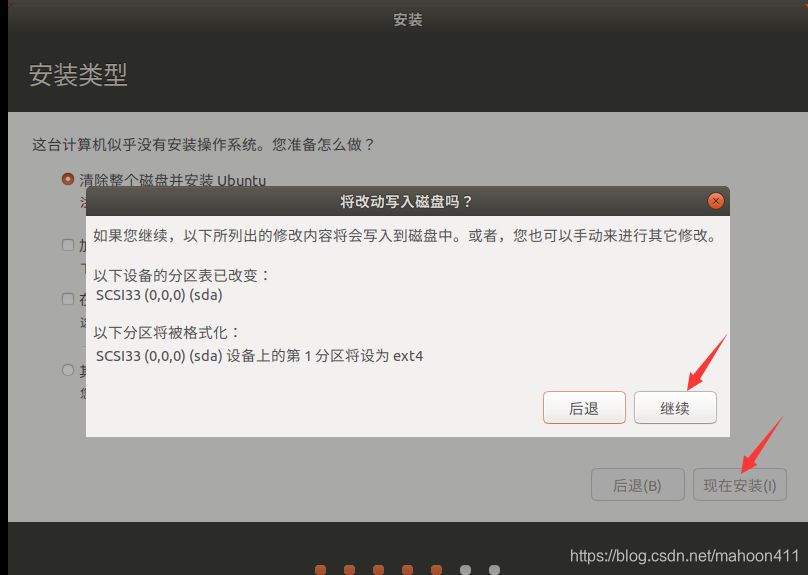
Task: Click the 后退(B) button in installer window
Action: pos(637,484)
